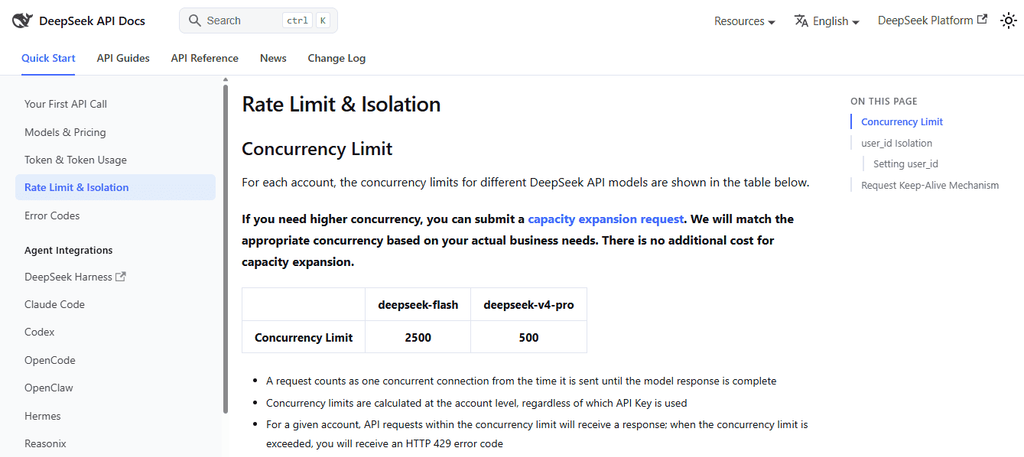Toggle the light/dark mode sun icon
1024x457 pixels.
(1008, 21)
